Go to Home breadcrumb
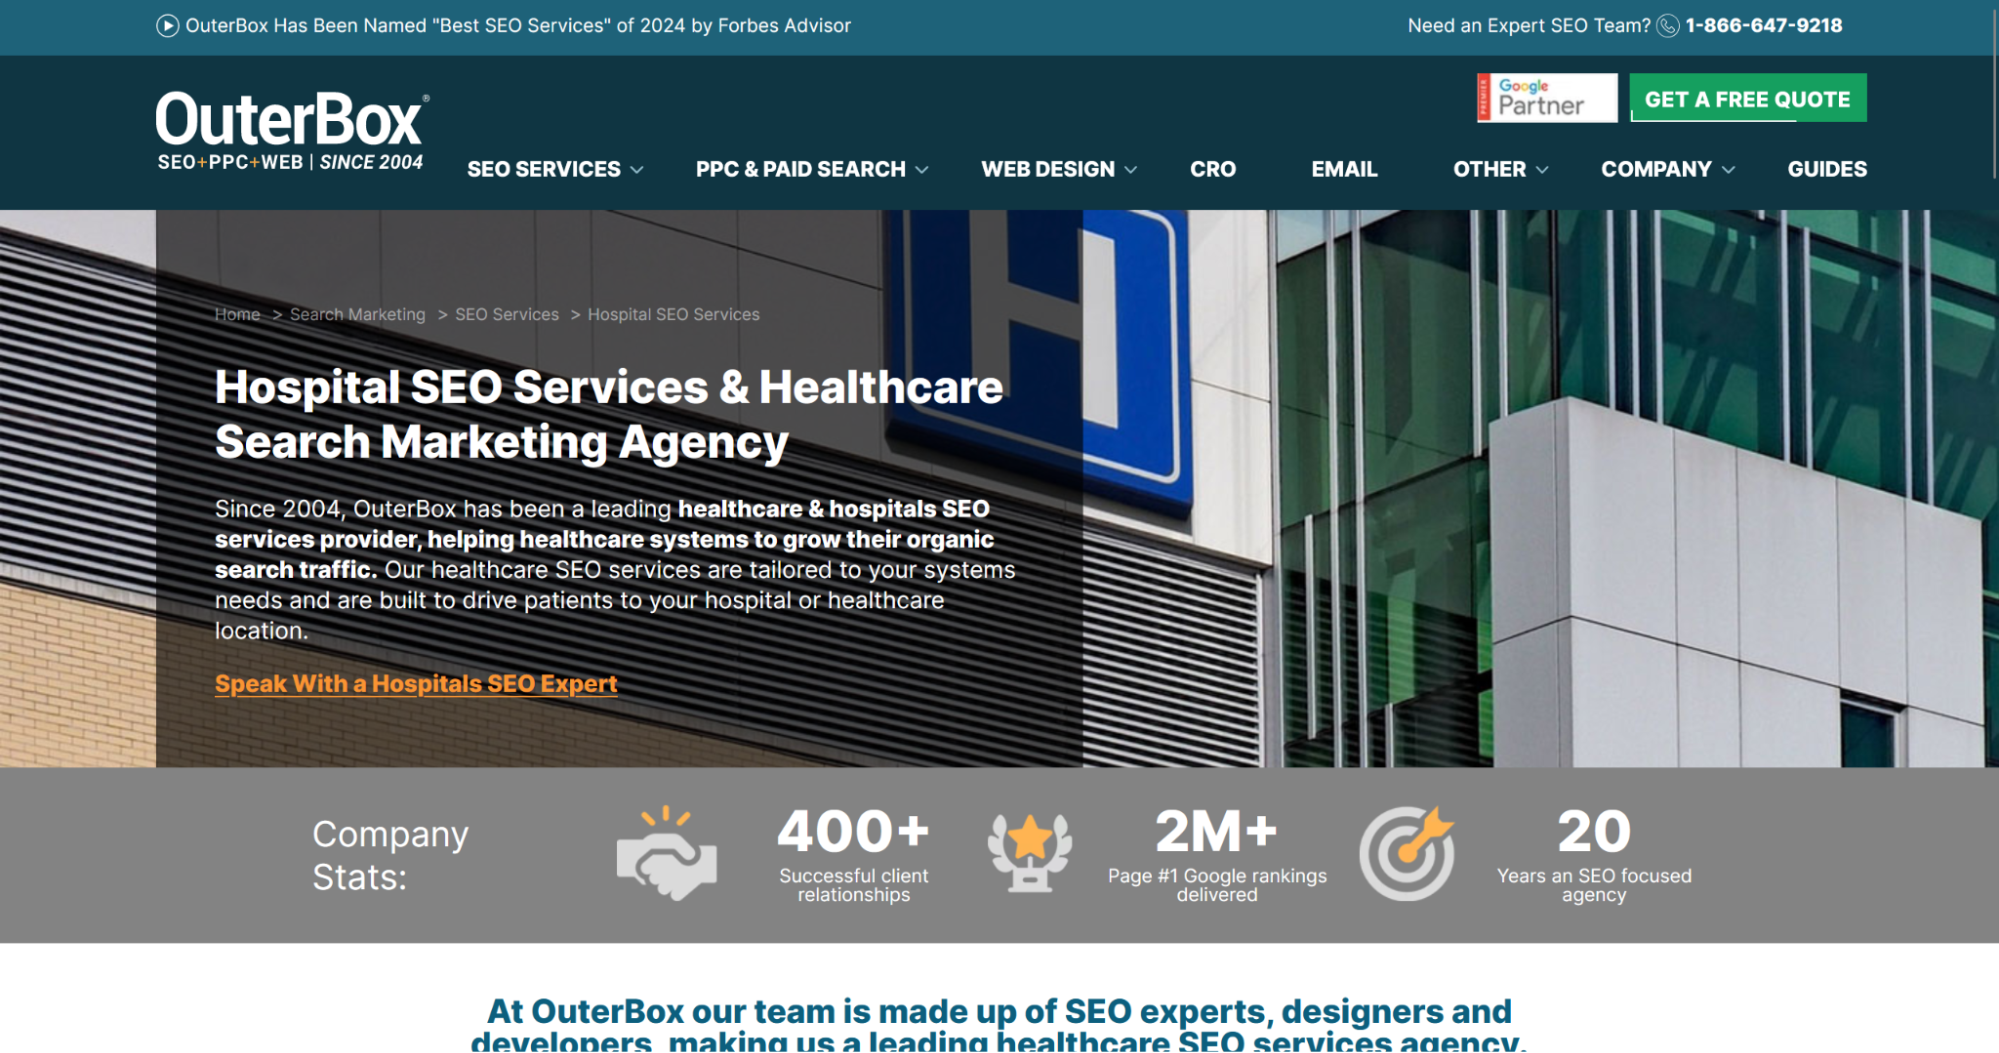 tap(238, 314)
